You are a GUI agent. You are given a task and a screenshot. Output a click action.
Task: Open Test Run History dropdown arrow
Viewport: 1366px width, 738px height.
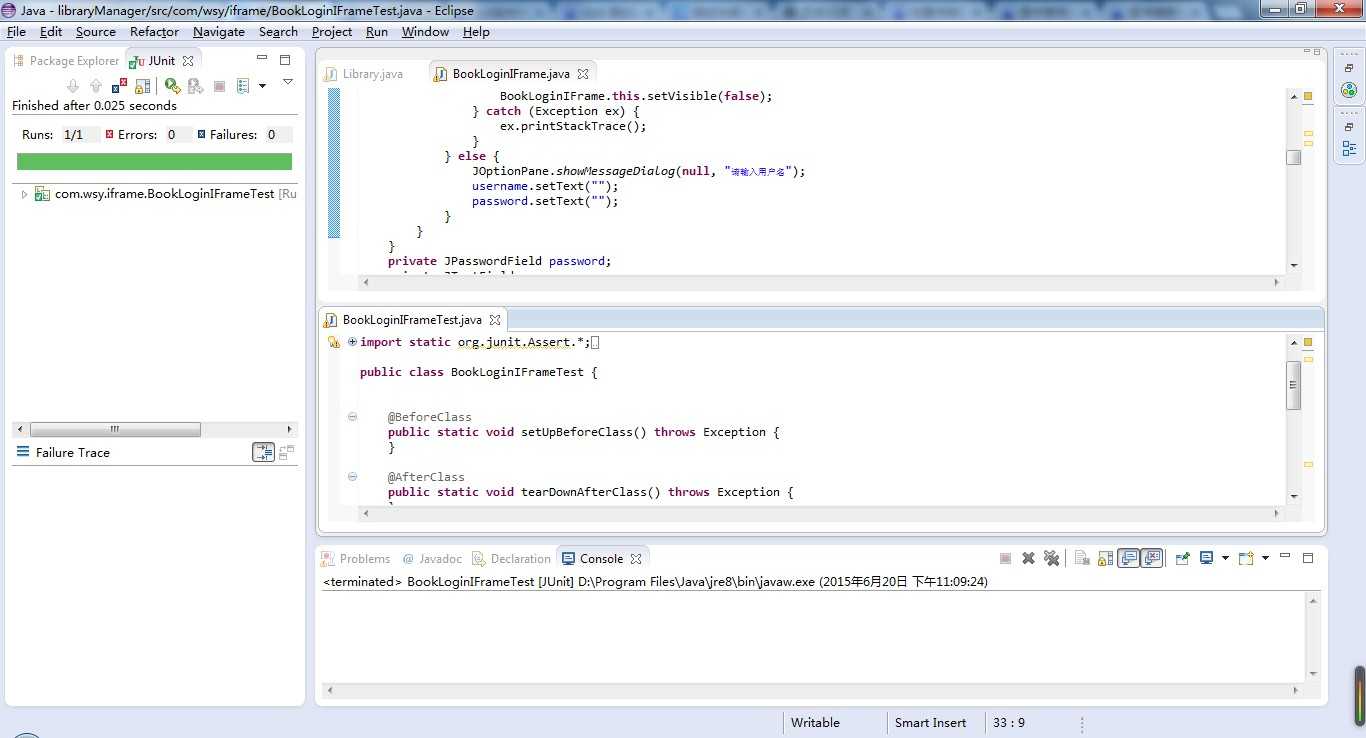coord(262,86)
